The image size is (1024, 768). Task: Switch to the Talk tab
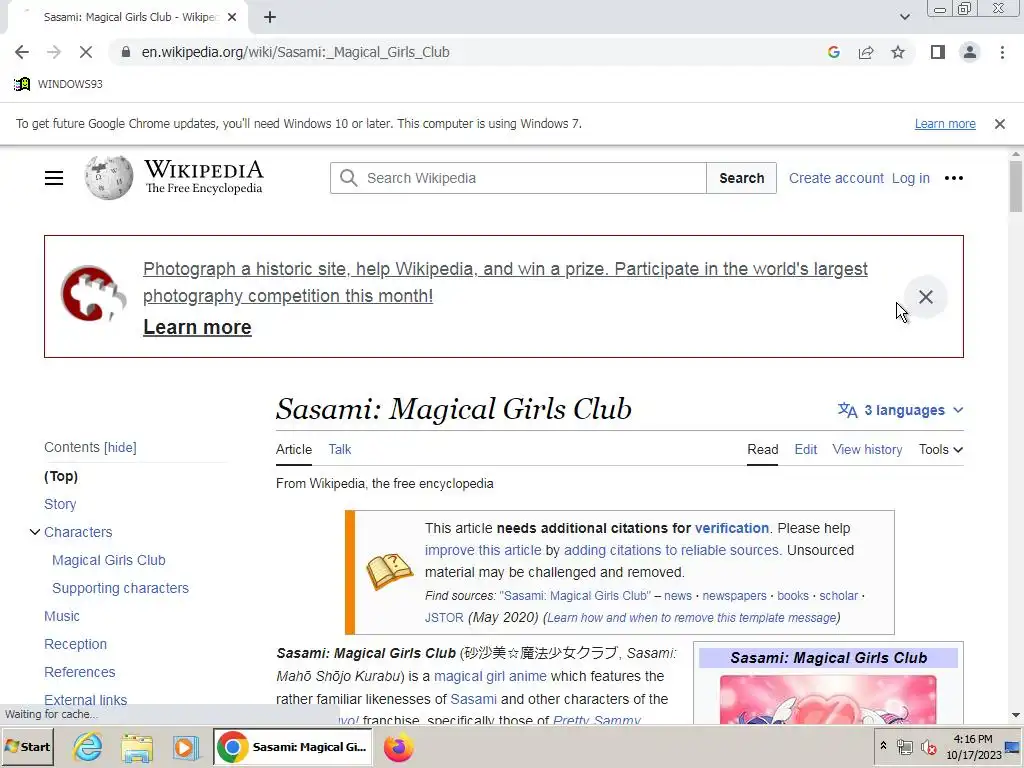(x=340, y=449)
